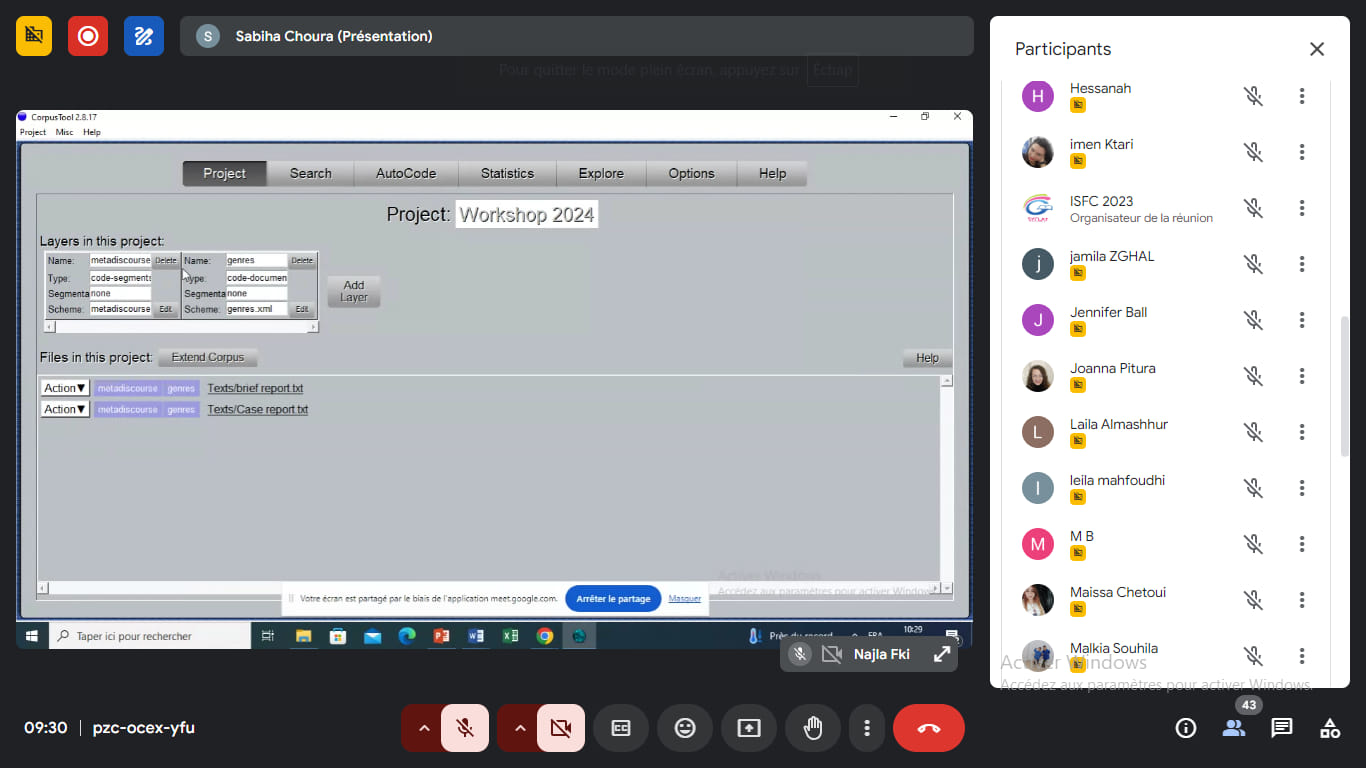Viewport: 1366px width, 768px height.
Task: Click the present screen button
Action: (749, 728)
